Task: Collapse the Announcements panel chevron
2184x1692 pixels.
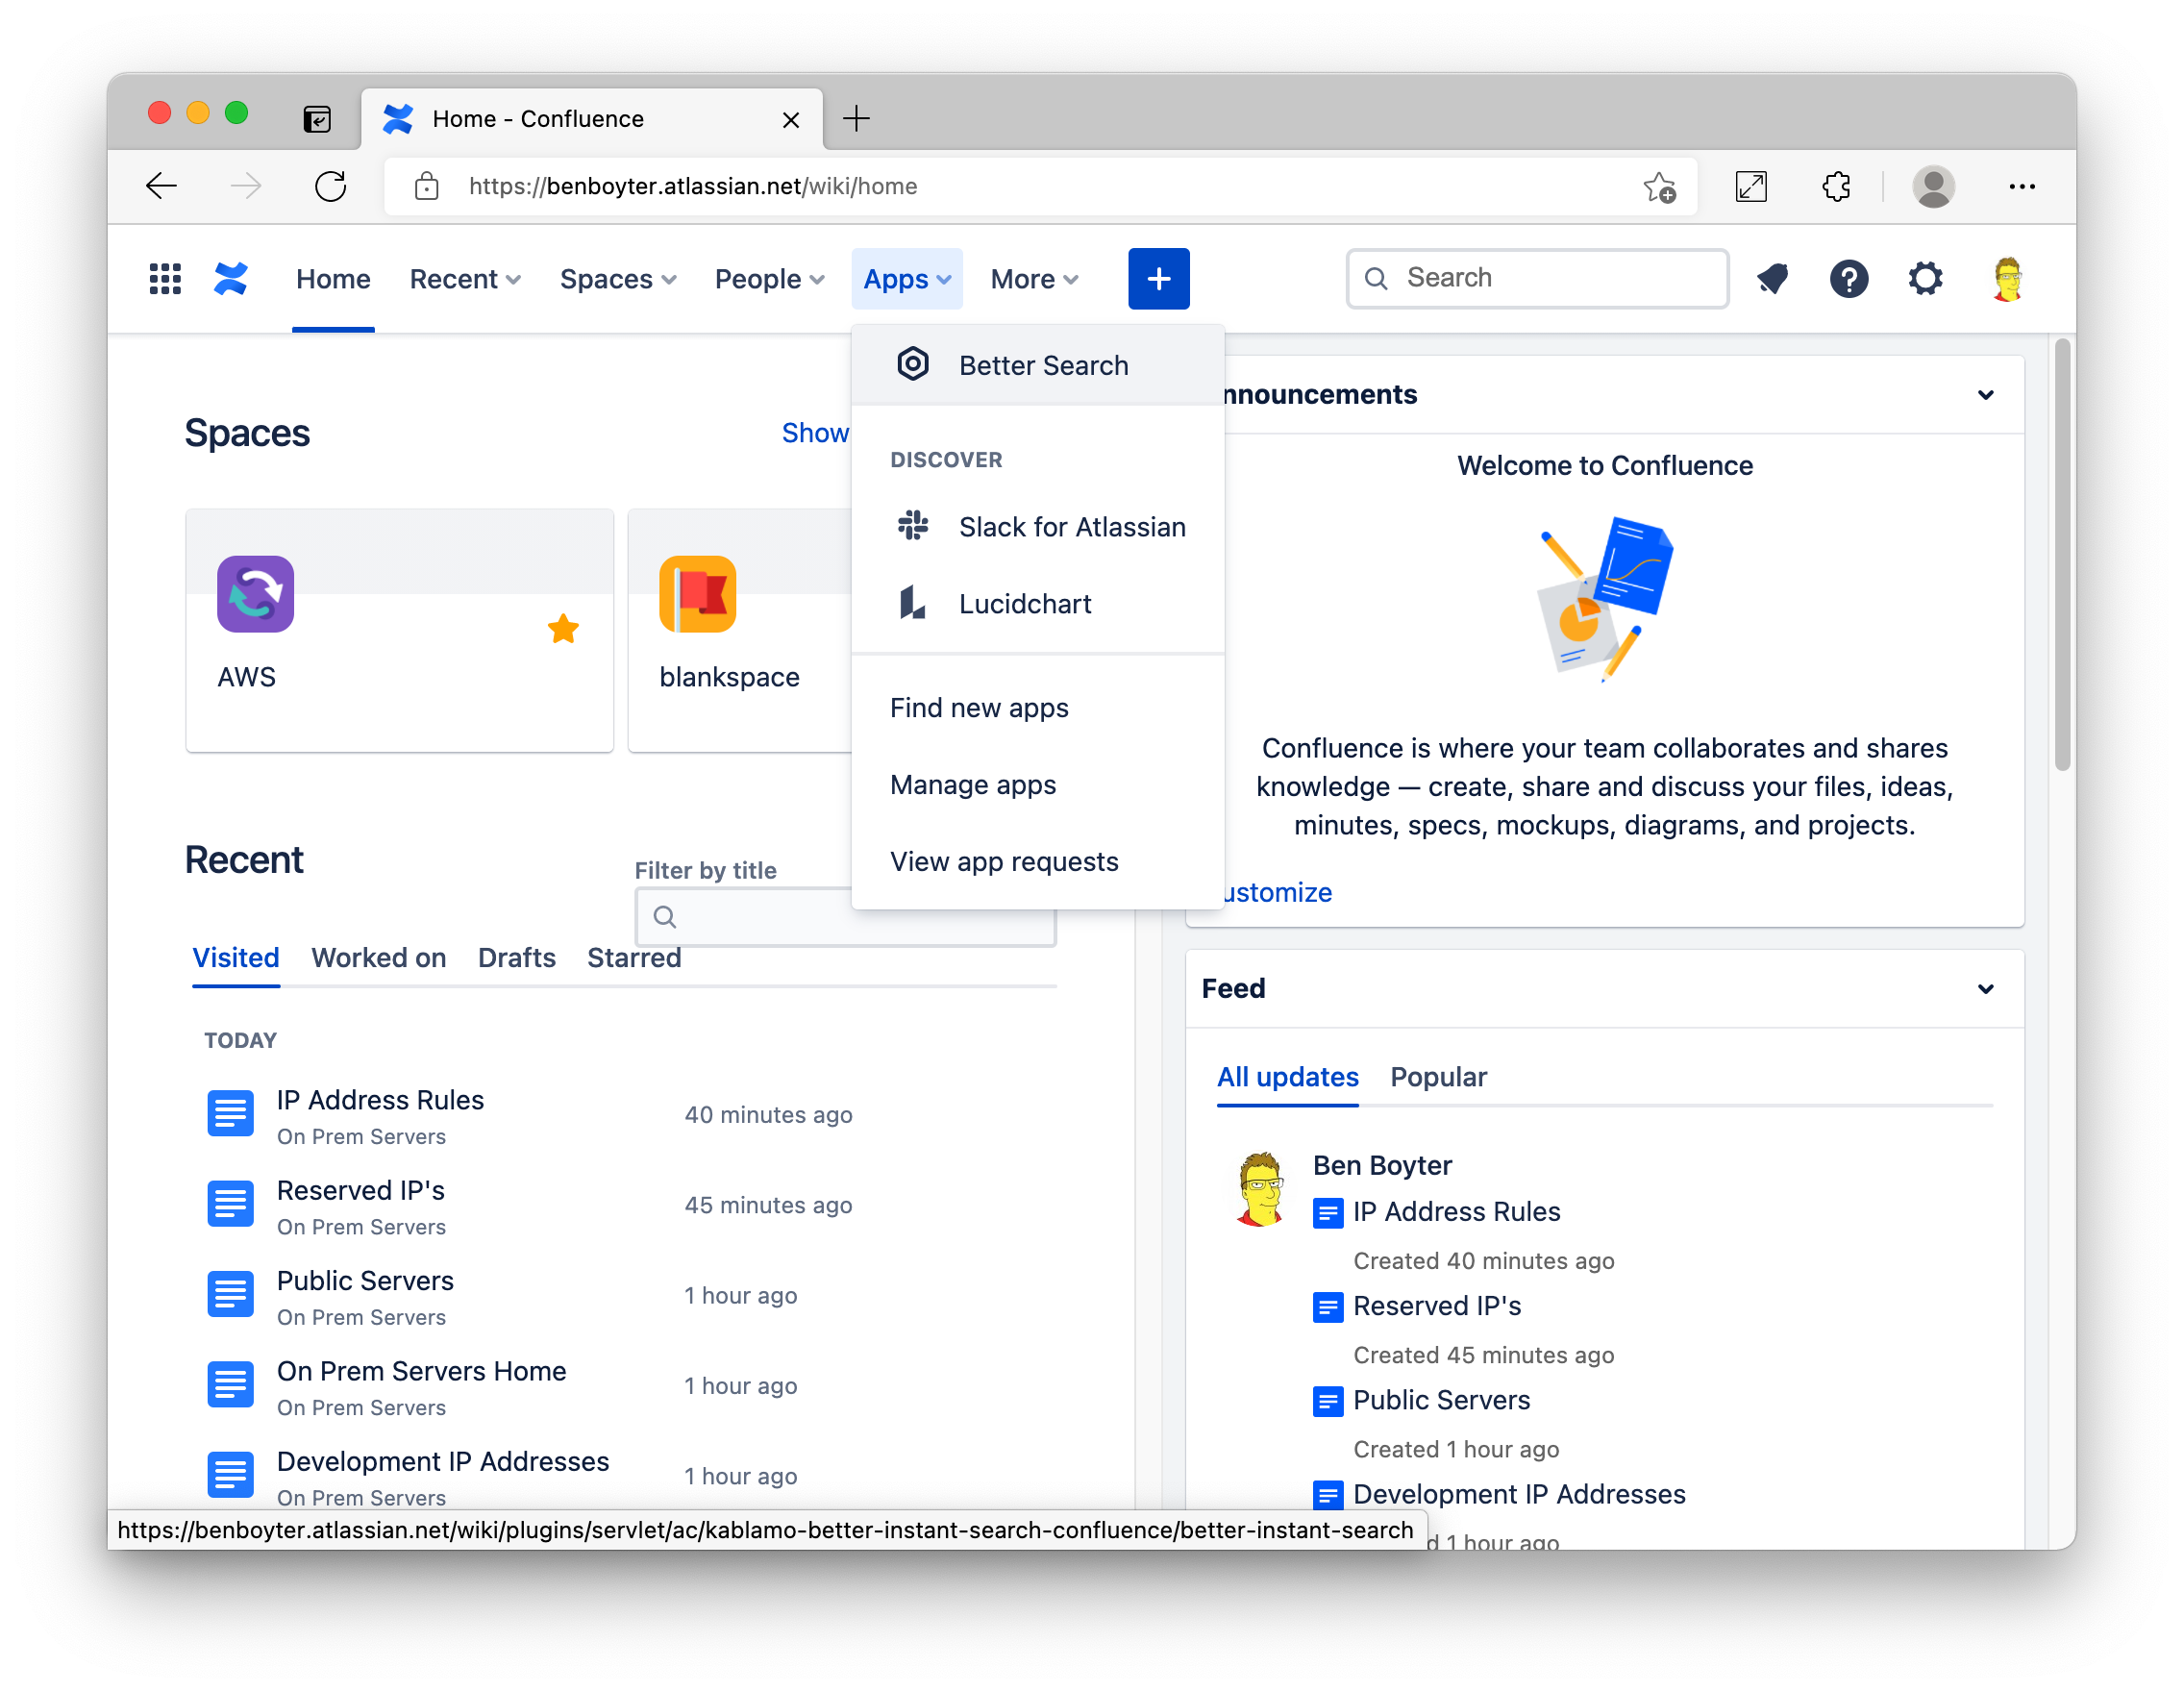Action: [x=1985, y=395]
